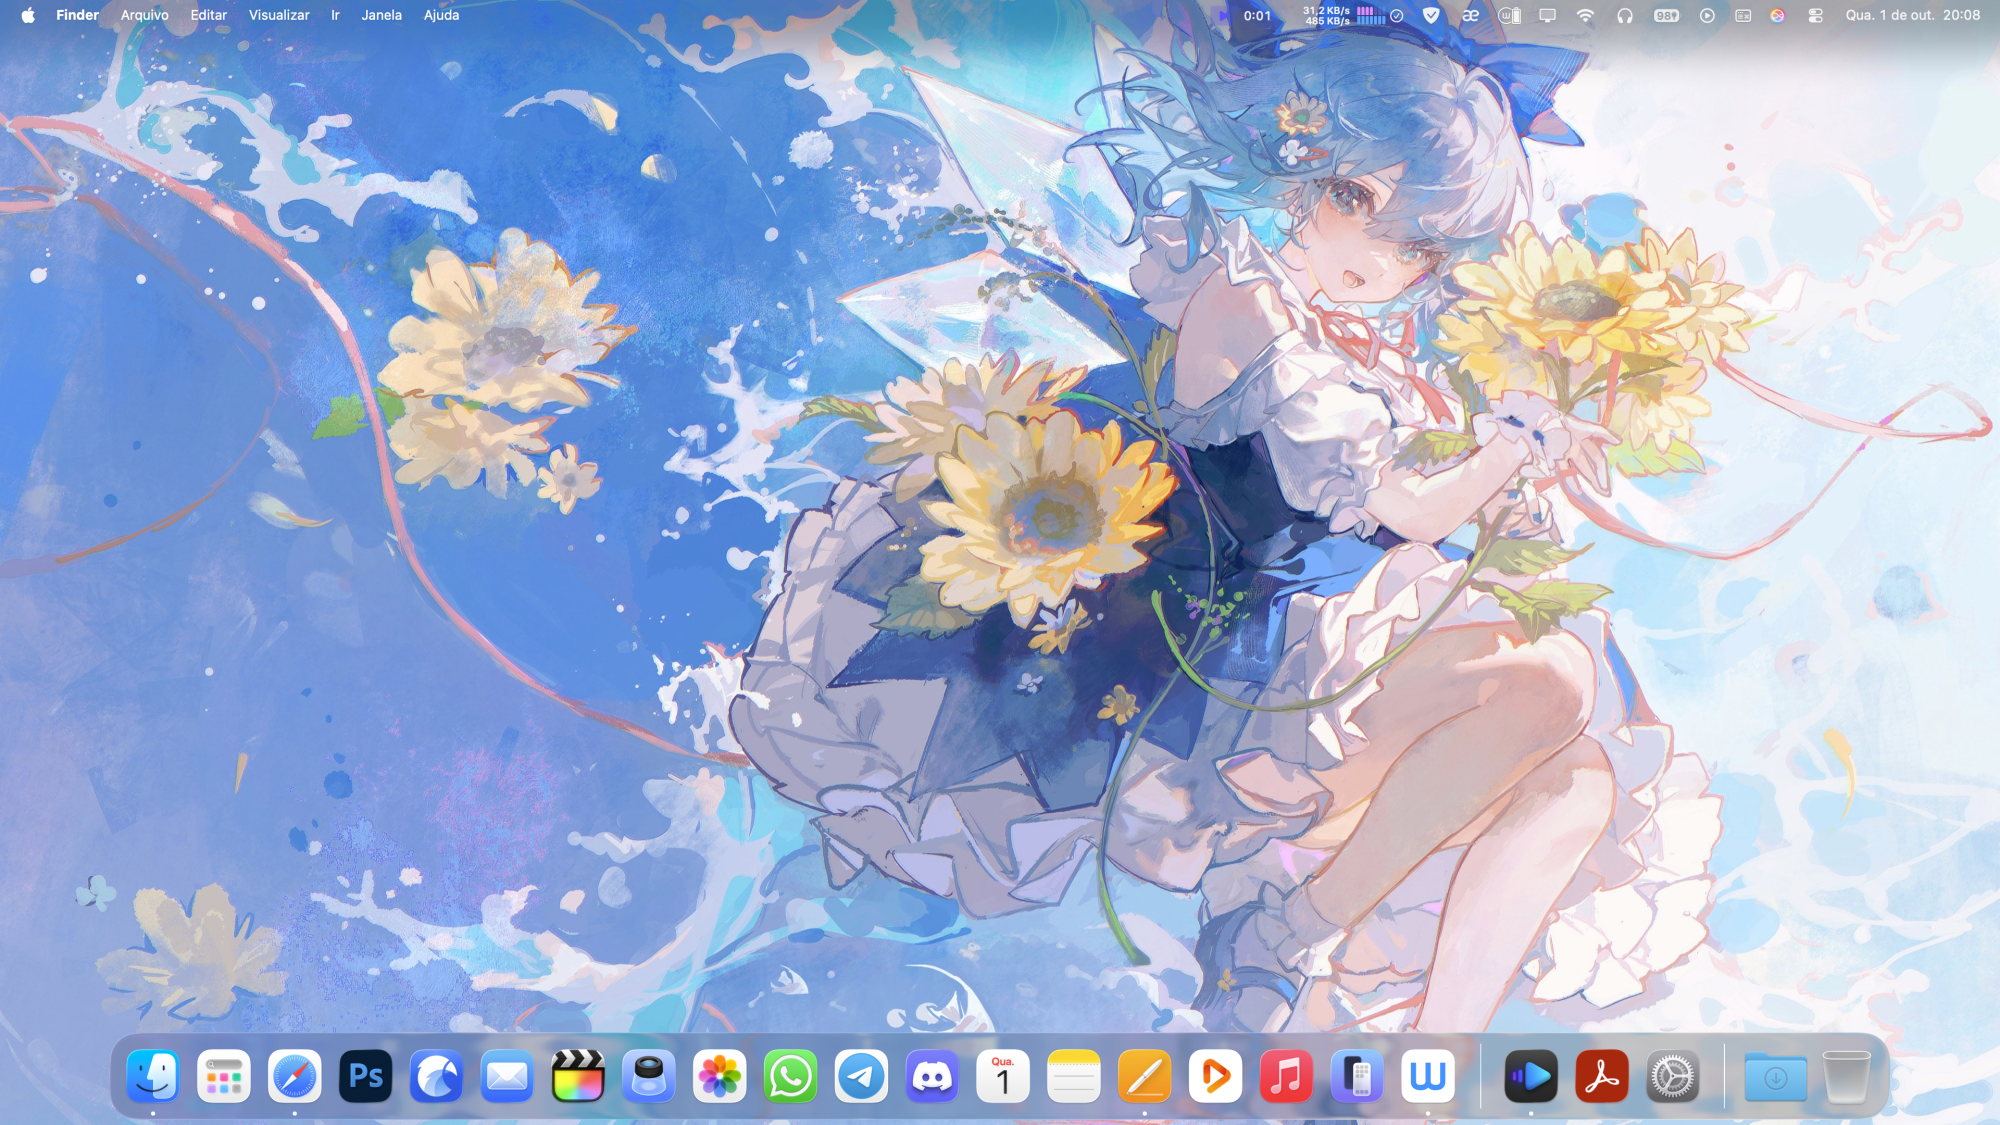The height and width of the screenshot is (1125, 2000).
Task: Open Pages from the dock
Action: point(1144,1077)
